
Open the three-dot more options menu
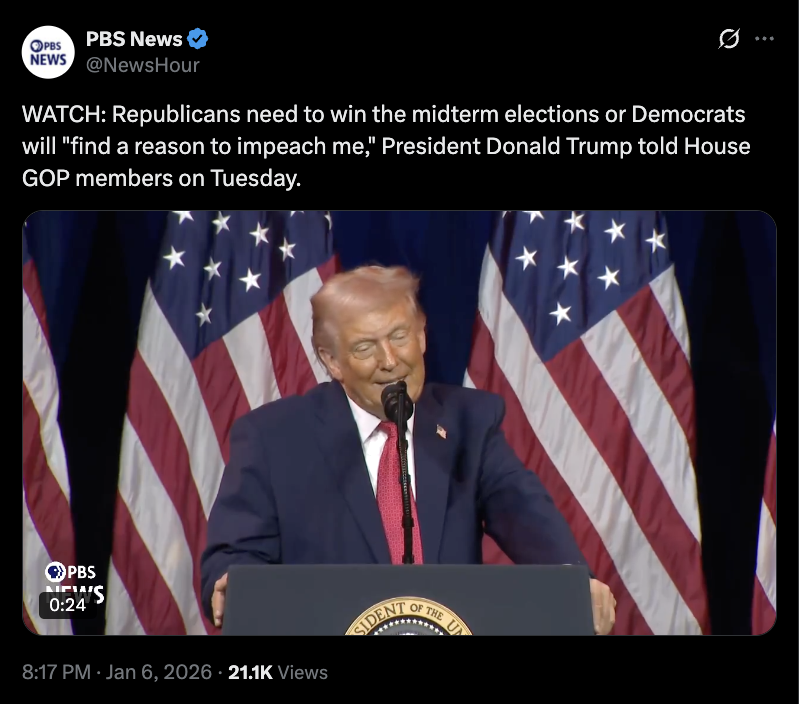(x=764, y=39)
